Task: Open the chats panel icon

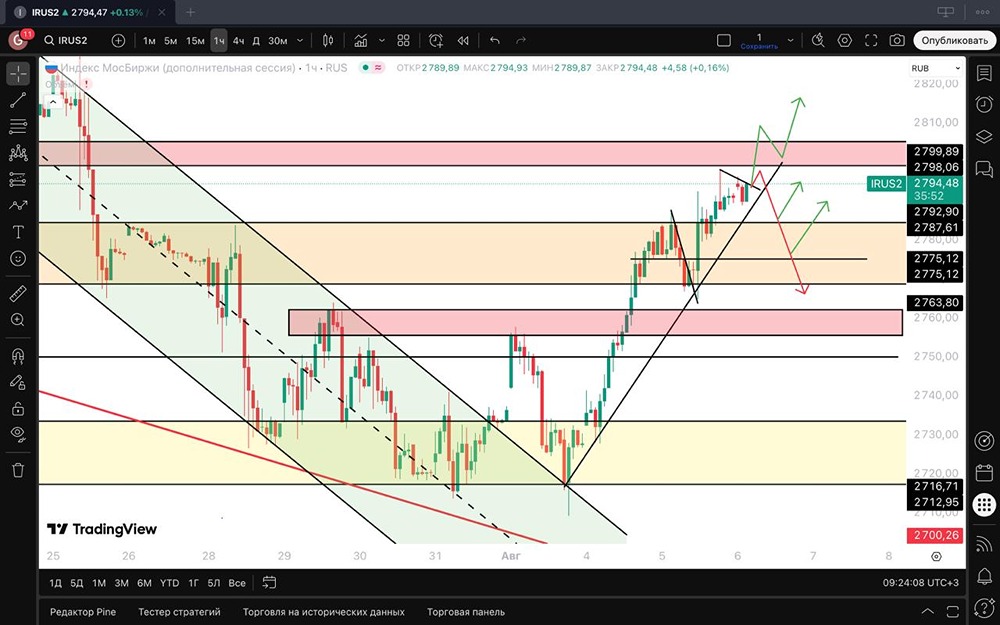Action: coord(983,168)
